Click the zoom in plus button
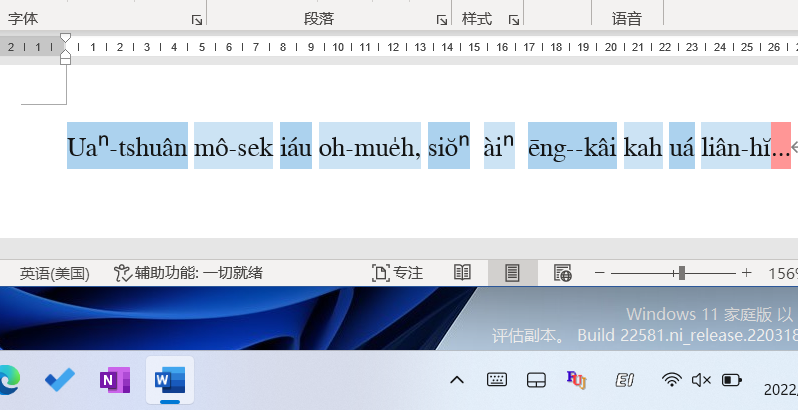 (746, 273)
